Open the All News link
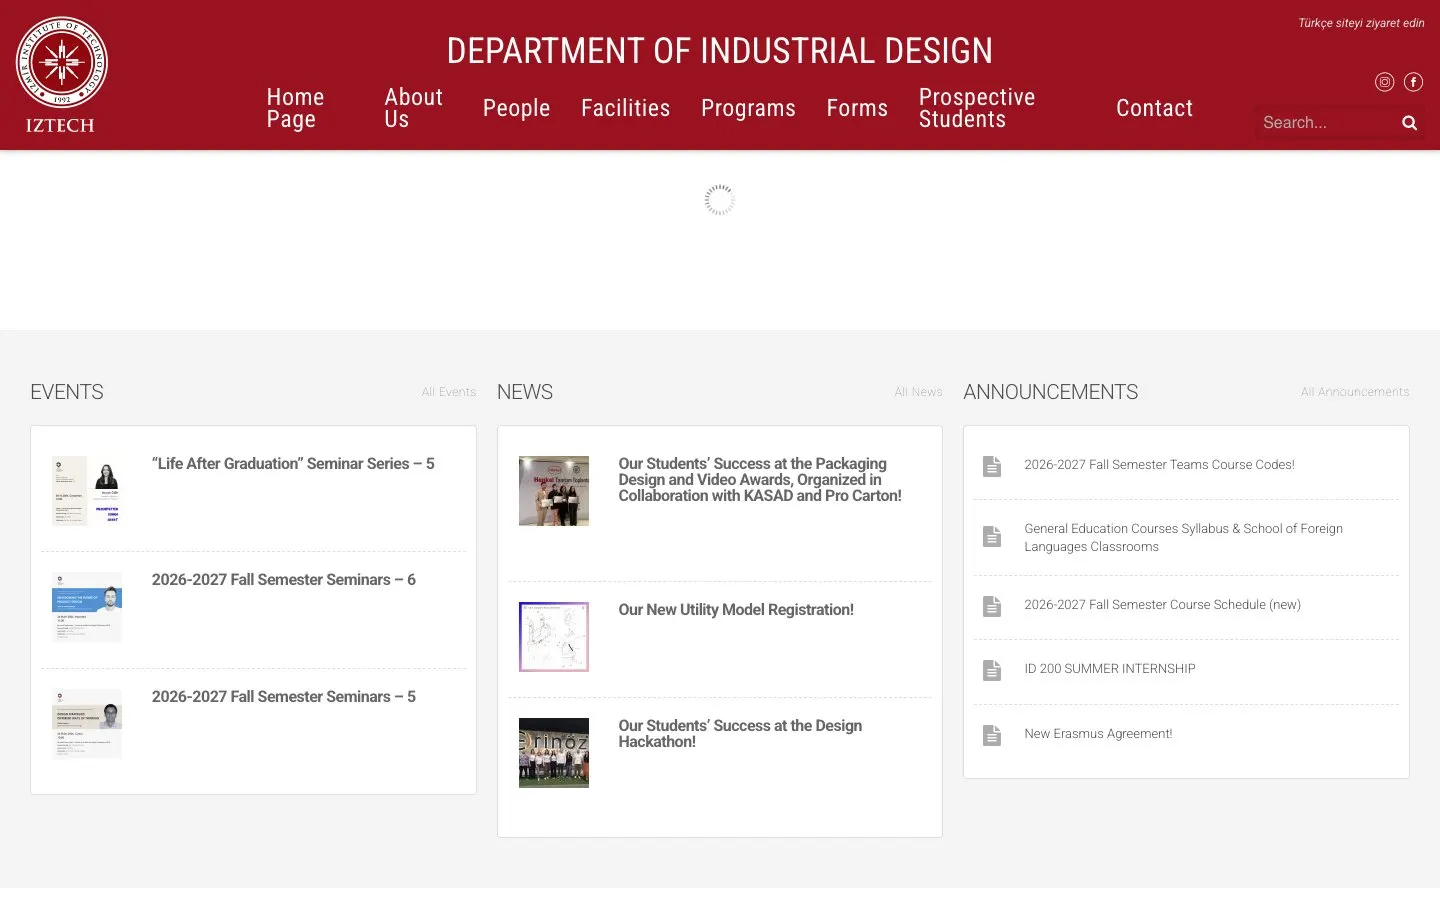The width and height of the screenshot is (1440, 900). [x=918, y=392]
